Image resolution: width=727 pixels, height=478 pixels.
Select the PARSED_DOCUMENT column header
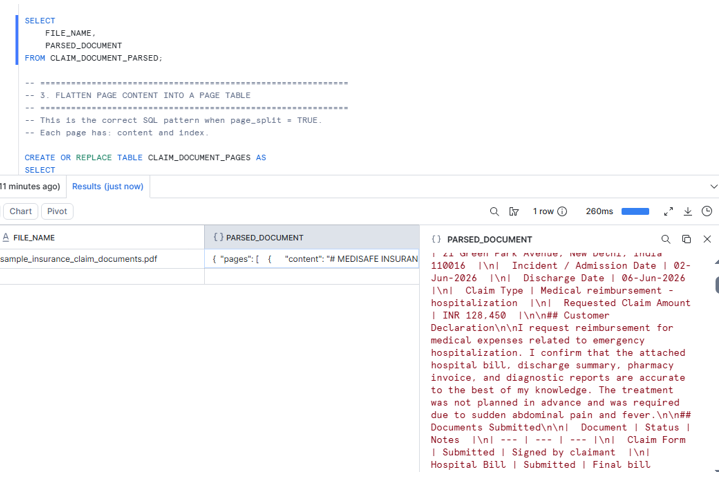pos(312,237)
